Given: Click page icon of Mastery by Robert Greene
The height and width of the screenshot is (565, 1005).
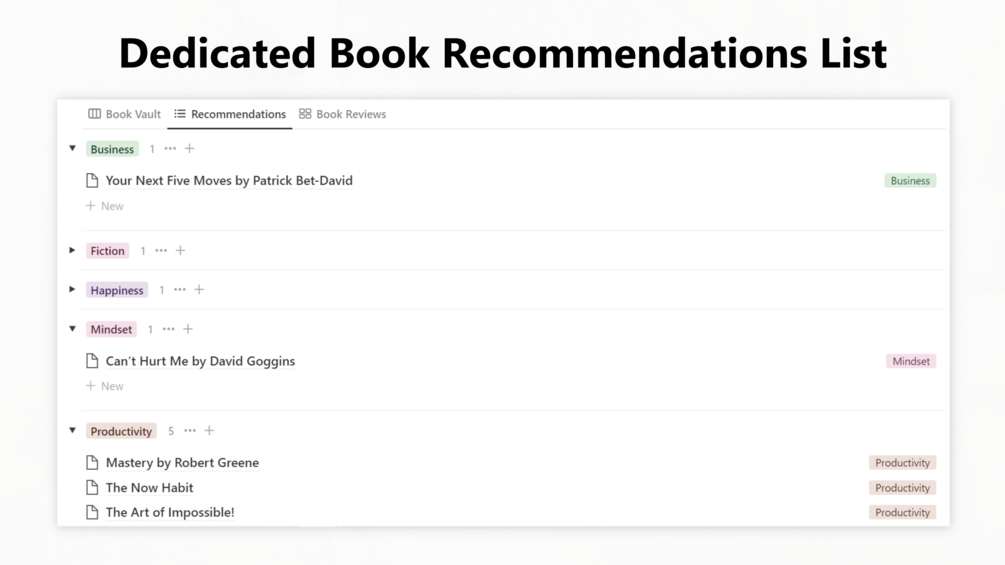Looking at the screenshot, I should (x=92, y=463).
